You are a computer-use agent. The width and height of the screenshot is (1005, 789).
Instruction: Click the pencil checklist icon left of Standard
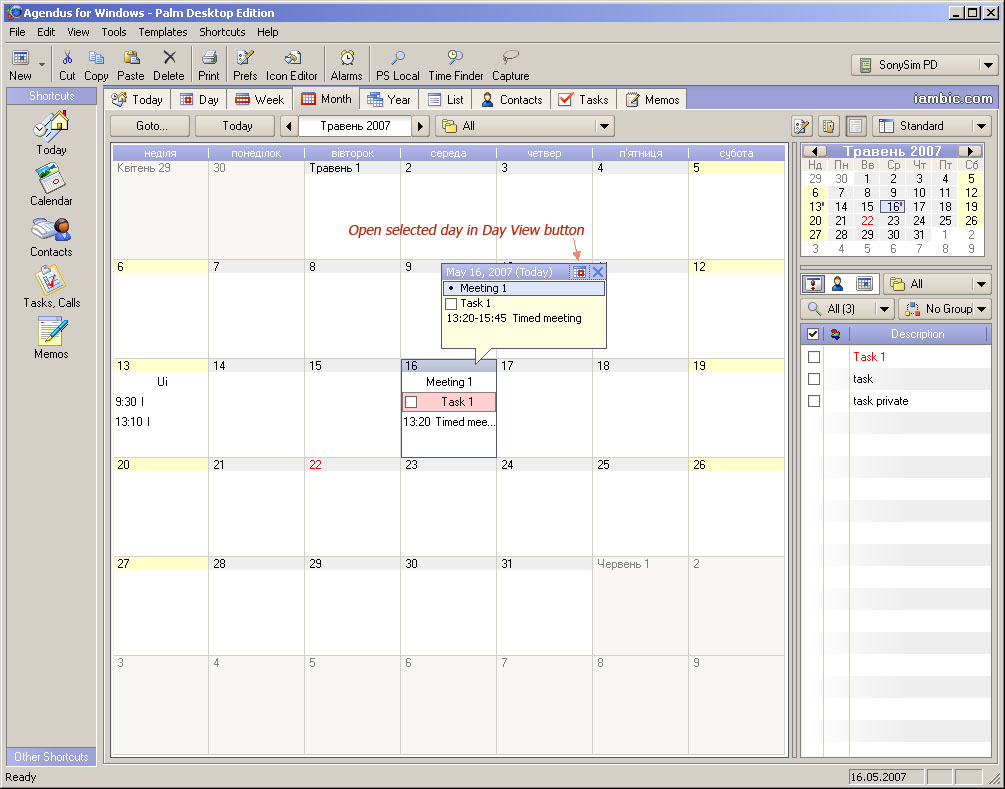[802, 126]
